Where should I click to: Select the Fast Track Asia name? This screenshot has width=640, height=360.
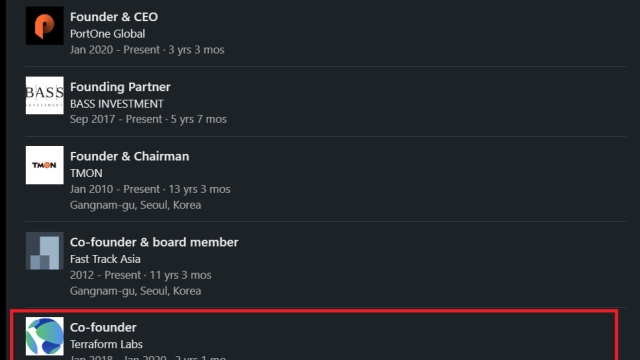click(105, 259)
